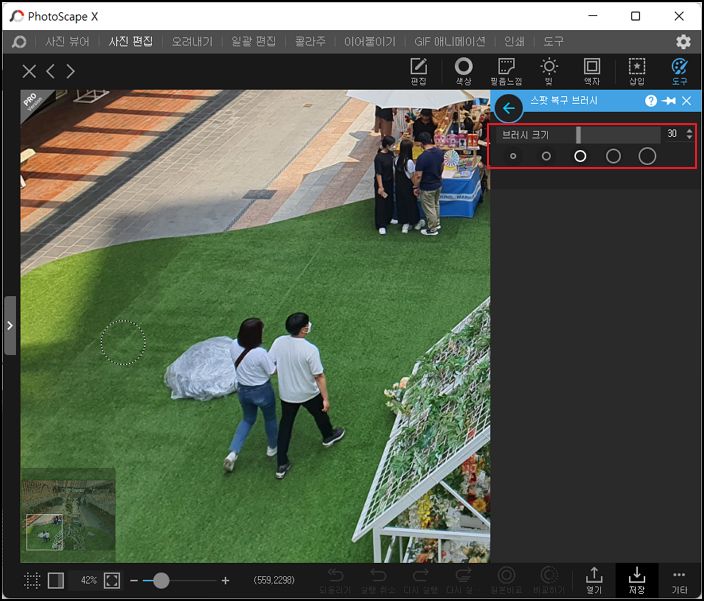Toggle the selection grid icon at bottom
Viewport: 704px width, 601px height.
click(32, 580)
